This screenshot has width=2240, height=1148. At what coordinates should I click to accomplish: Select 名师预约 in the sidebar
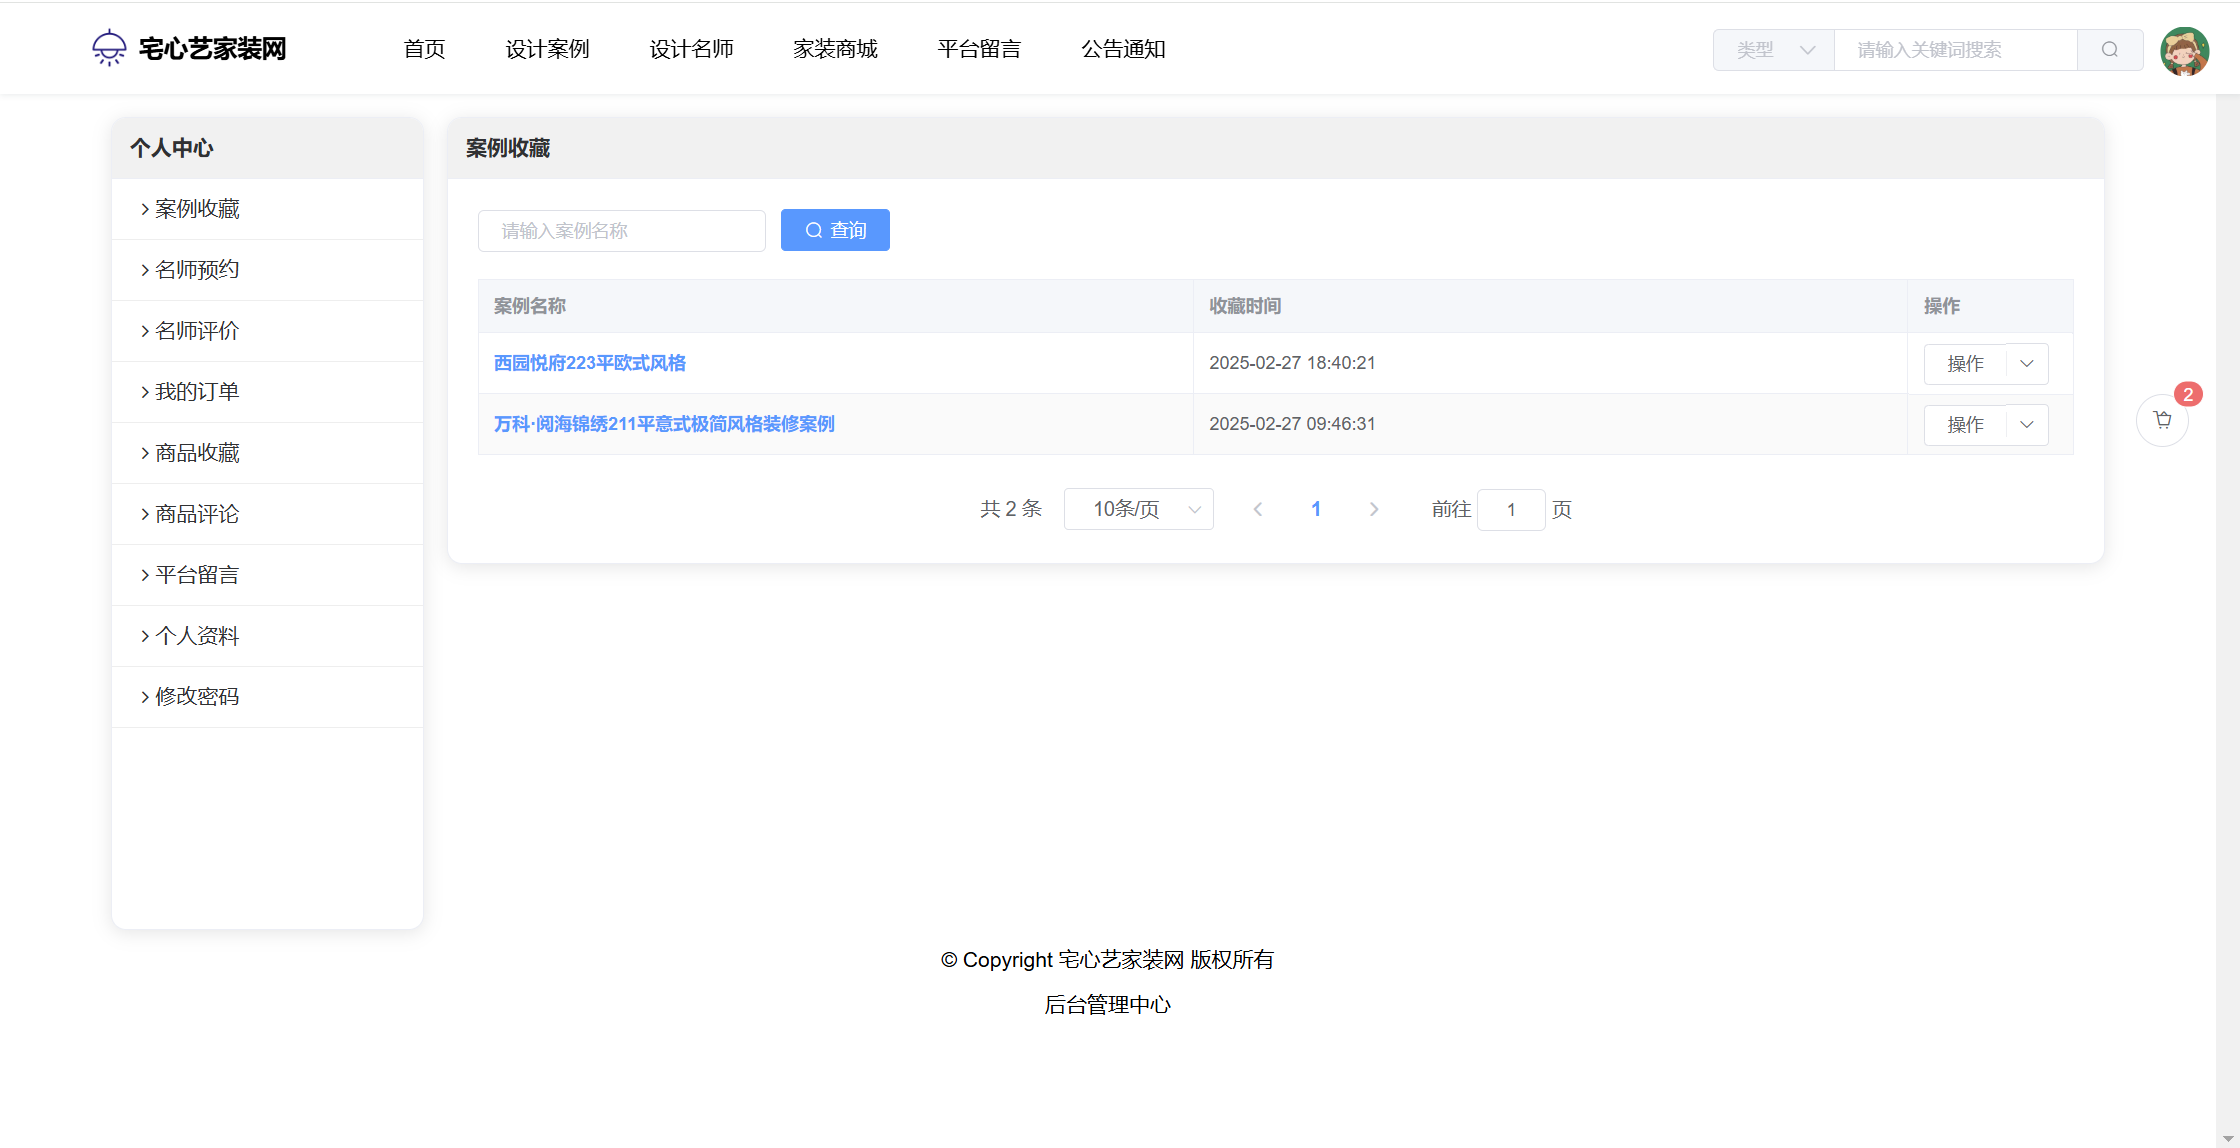(x=197, y=270)
